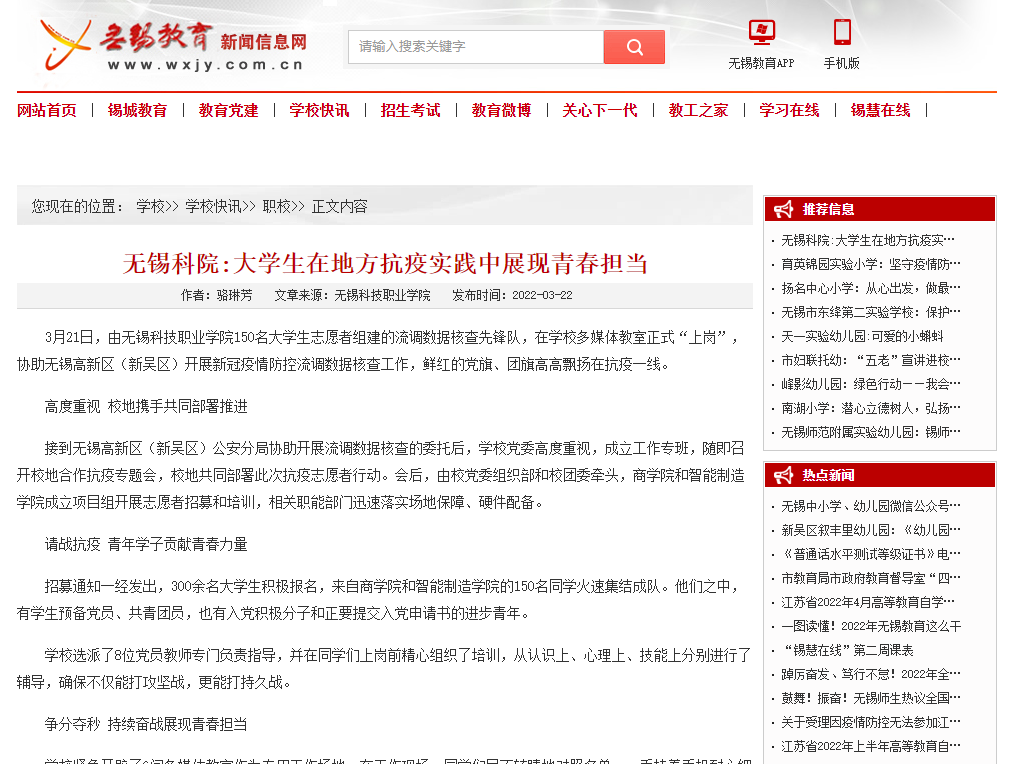Click the 热点新闻 panel heading

[x=828, y=475]
